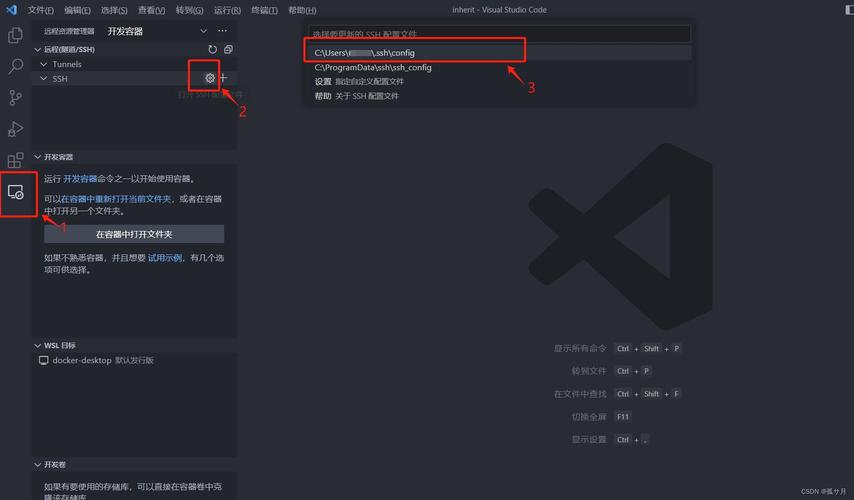The height and width of the screenshot is (500, 854).
Task: Follow the 开发容器 command link
Action: (80, 179)
